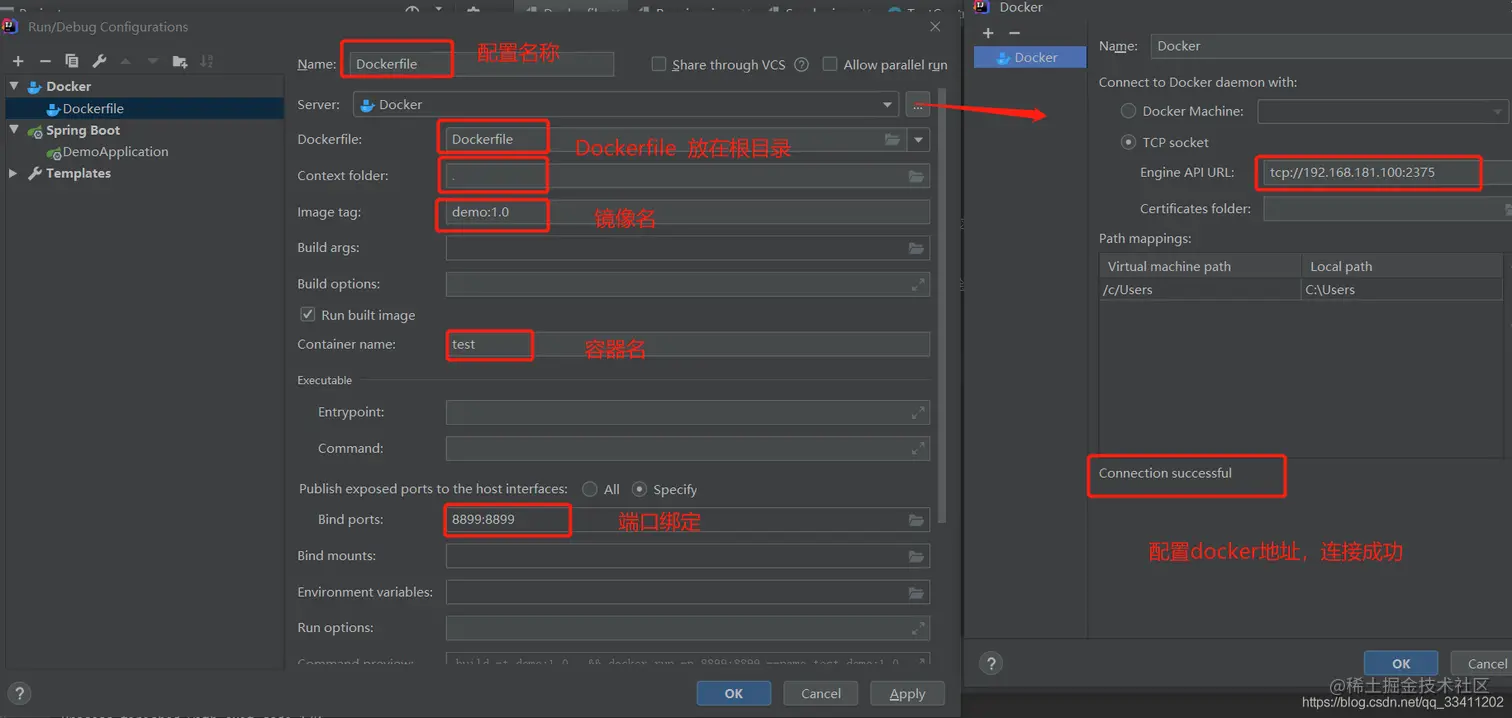The height and width of the screenshot is (718, 1512).
Task: Expand the Command field
Action: tap(917, 448)
